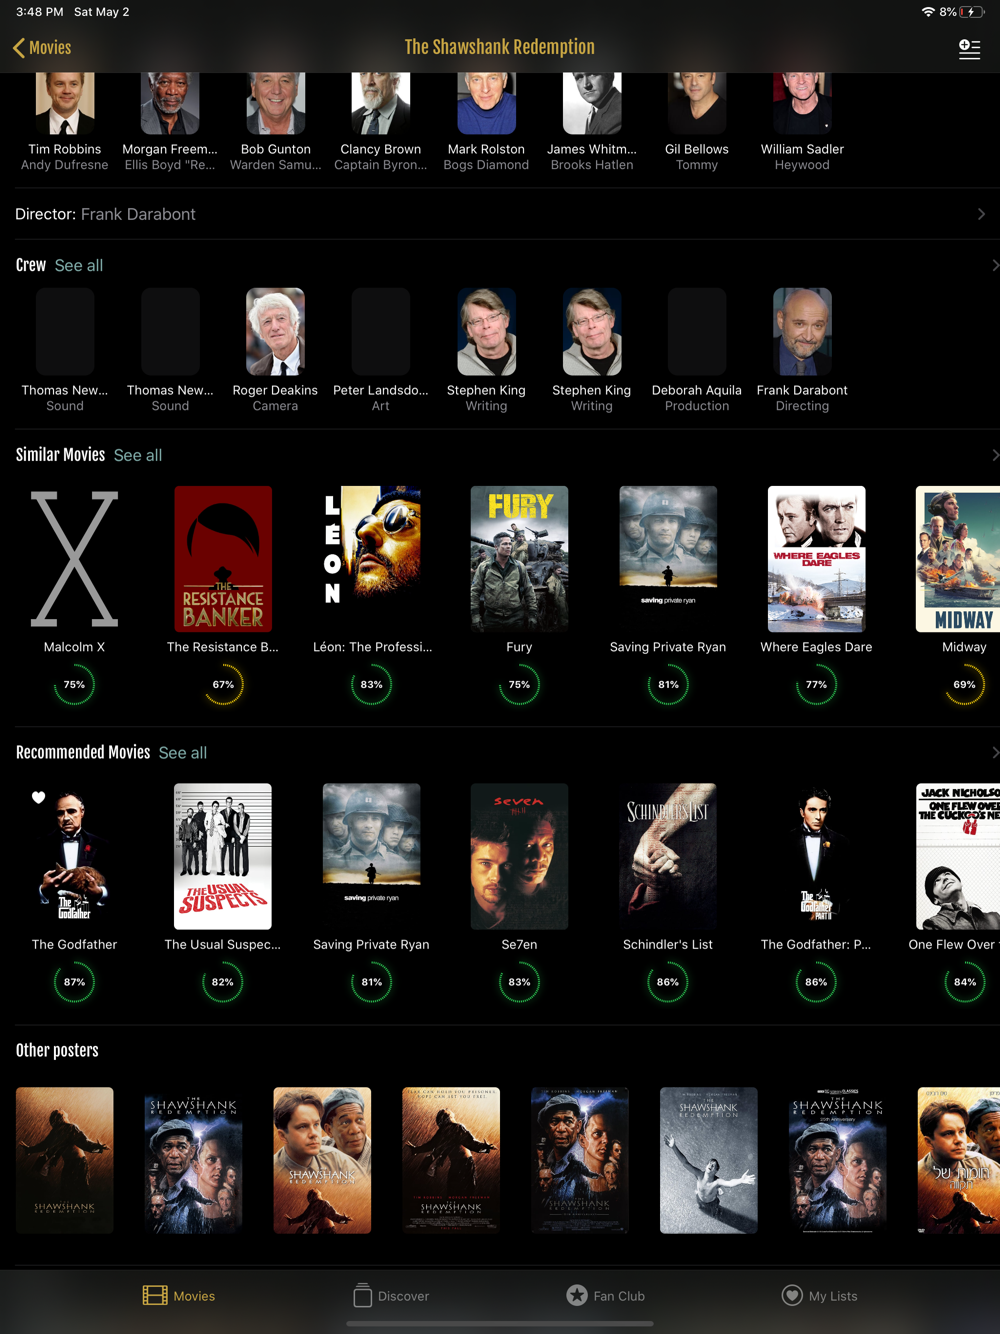Viewport: 1000px width, 1334px height.
Task: Open the Se7en poster
Action: pyautogui.click(x=519, y=856)
